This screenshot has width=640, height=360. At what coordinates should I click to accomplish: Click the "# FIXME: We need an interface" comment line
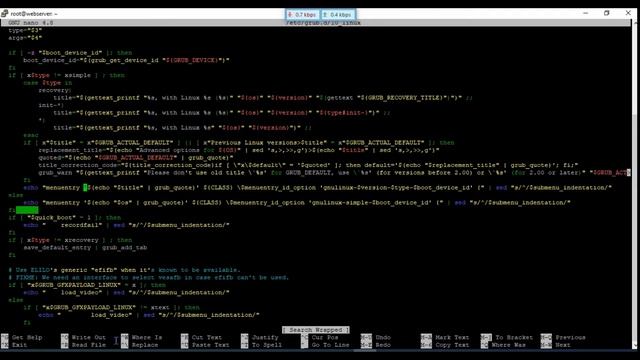[149, 278]
